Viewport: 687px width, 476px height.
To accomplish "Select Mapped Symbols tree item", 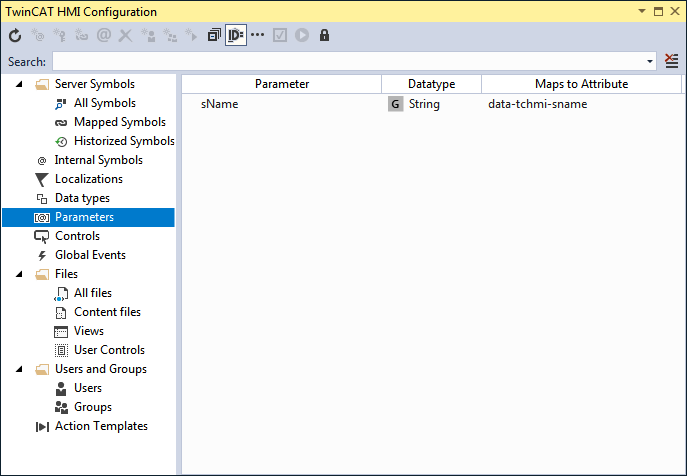I will tap(120, 122).
